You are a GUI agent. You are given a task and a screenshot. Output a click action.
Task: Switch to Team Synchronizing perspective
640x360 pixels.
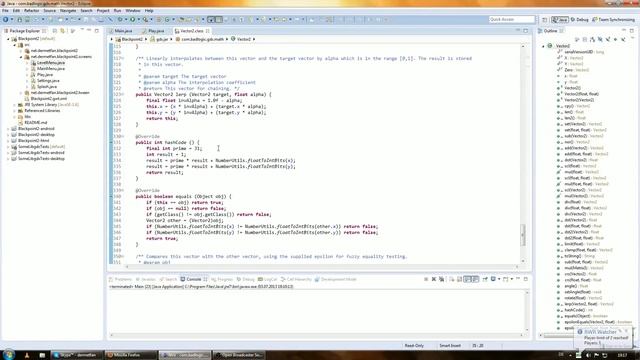click(x=613, y=20)
